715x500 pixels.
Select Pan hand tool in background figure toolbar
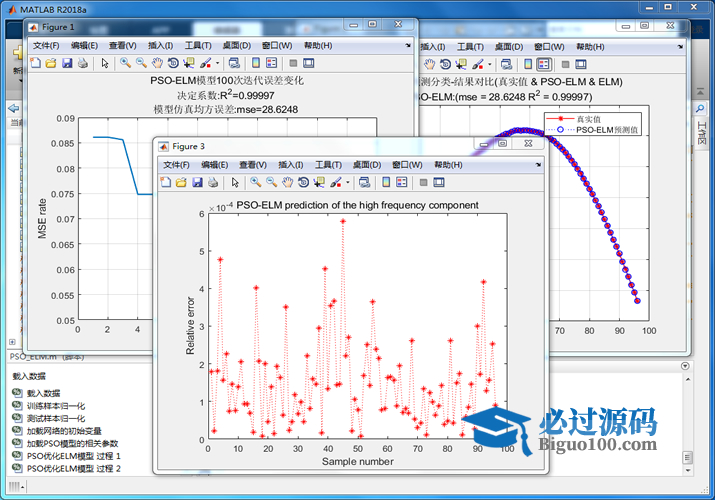coord(429,64)
